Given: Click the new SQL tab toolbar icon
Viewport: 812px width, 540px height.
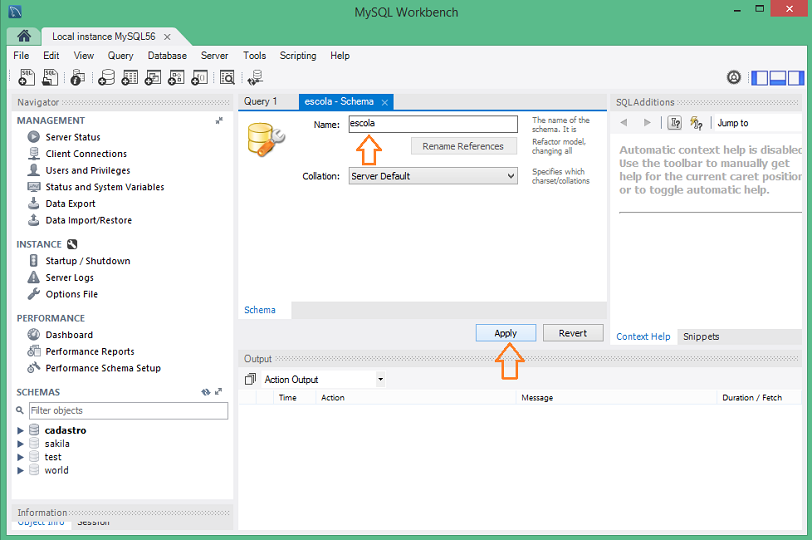Looking at the screenshot, I should pyautogui.click(x=27, y=77).
